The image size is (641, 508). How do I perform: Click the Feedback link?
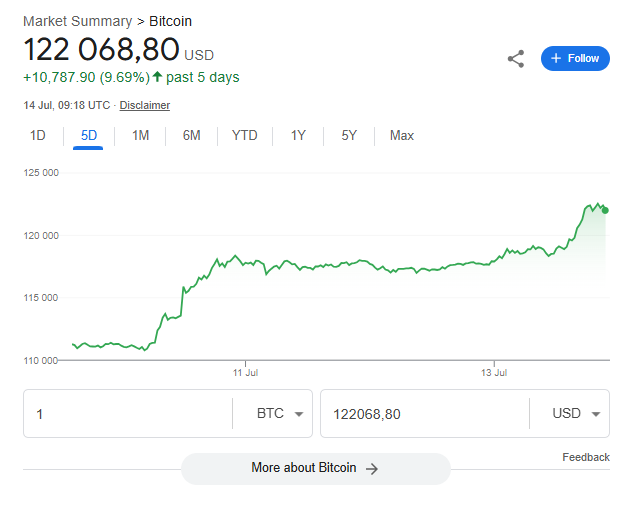[x=585, y=457]
